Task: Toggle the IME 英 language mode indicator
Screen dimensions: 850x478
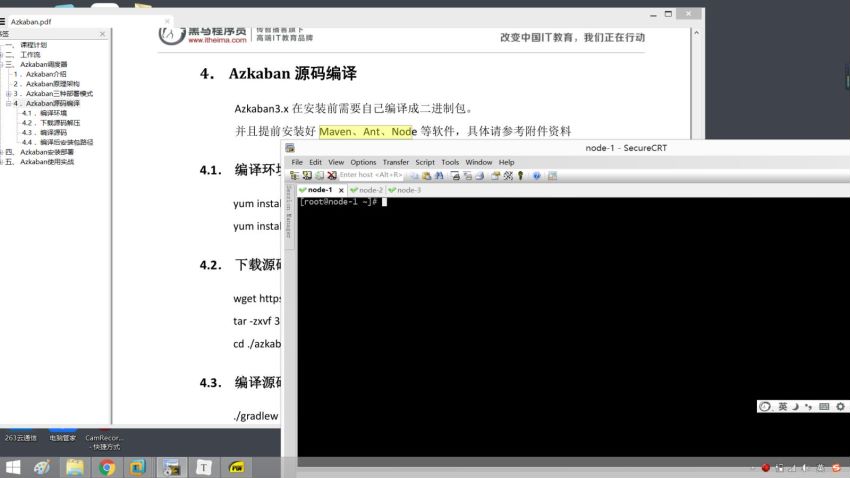Action: click(x=783, y=407)
